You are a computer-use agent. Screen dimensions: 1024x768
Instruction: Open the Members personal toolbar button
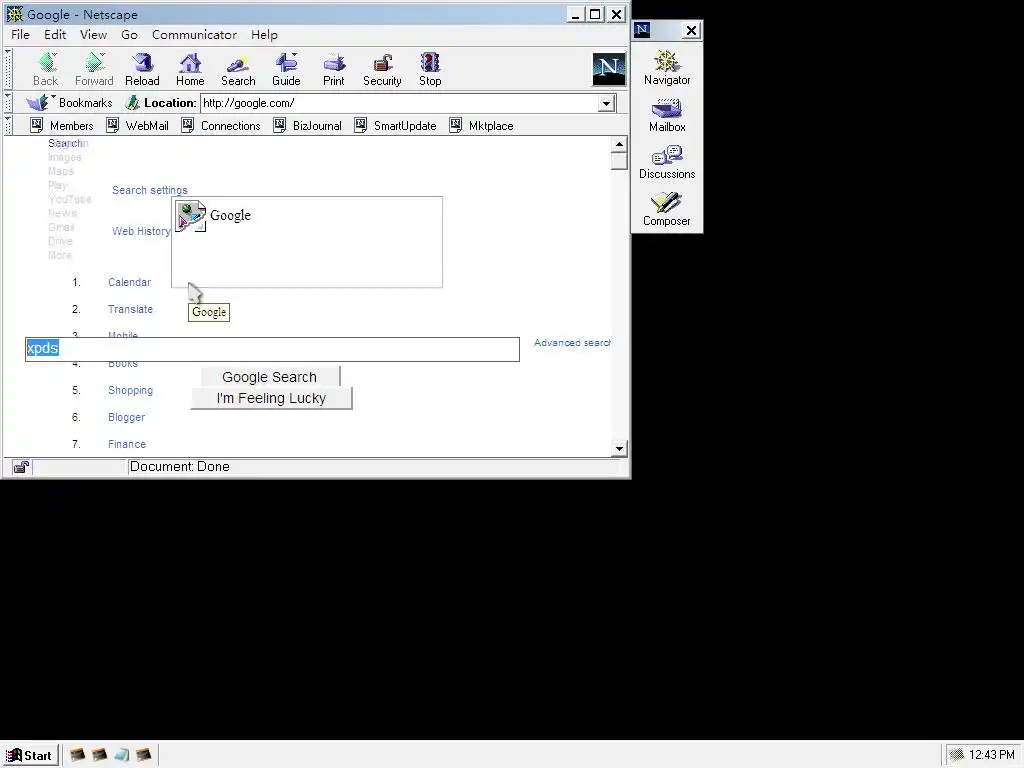(x=62, y=125)
